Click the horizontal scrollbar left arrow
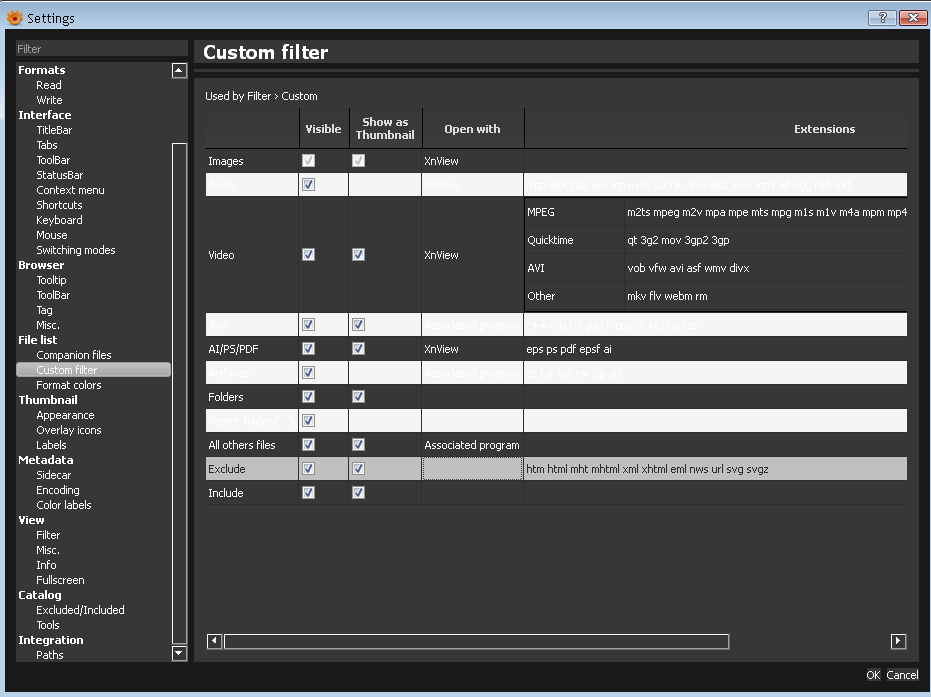The width and height of the screenshot is (931, 697). click(x=214, y=641)
